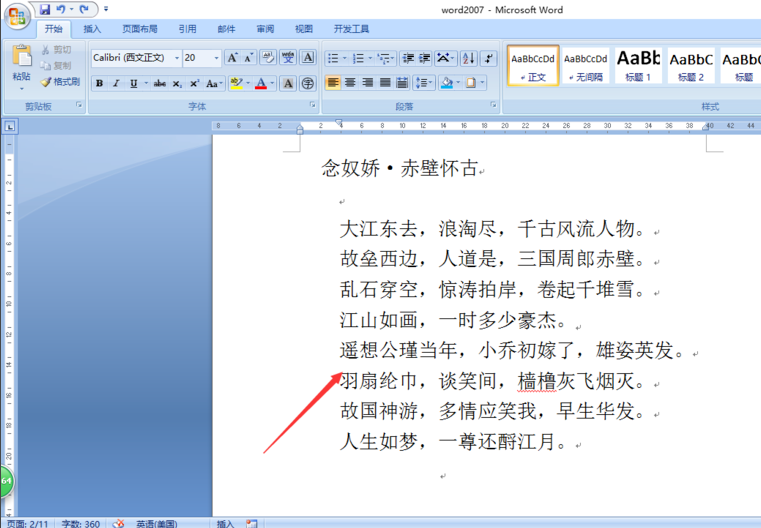Toggle show paragraph marks

pos(489,58)
